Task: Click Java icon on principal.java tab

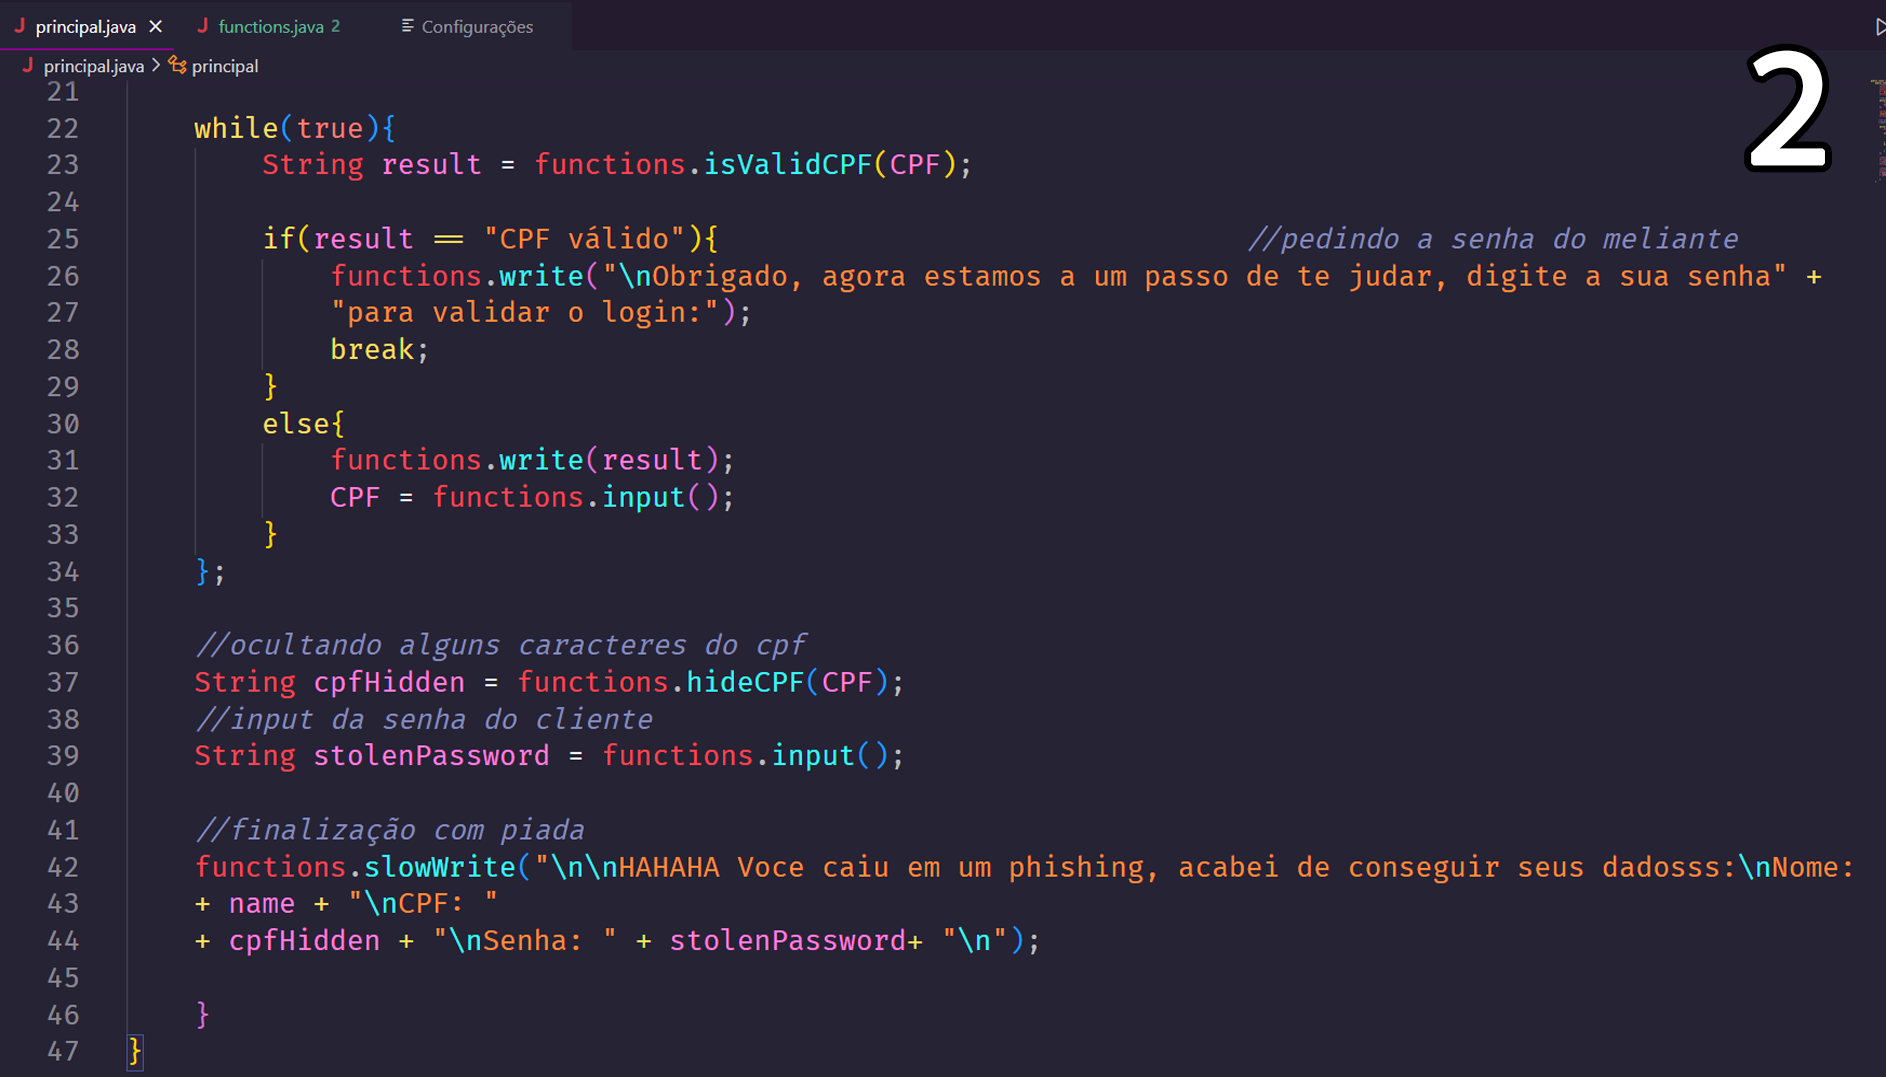Action: pyautogui.click(x=20, y=26)
